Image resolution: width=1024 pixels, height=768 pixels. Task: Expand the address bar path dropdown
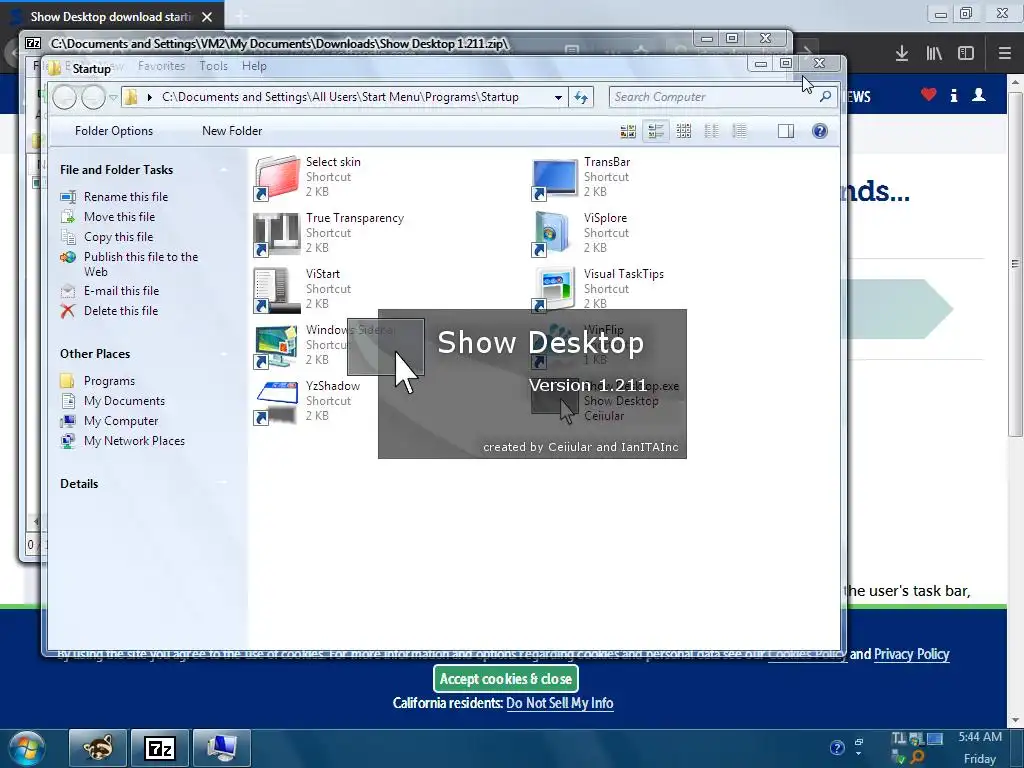558,97
